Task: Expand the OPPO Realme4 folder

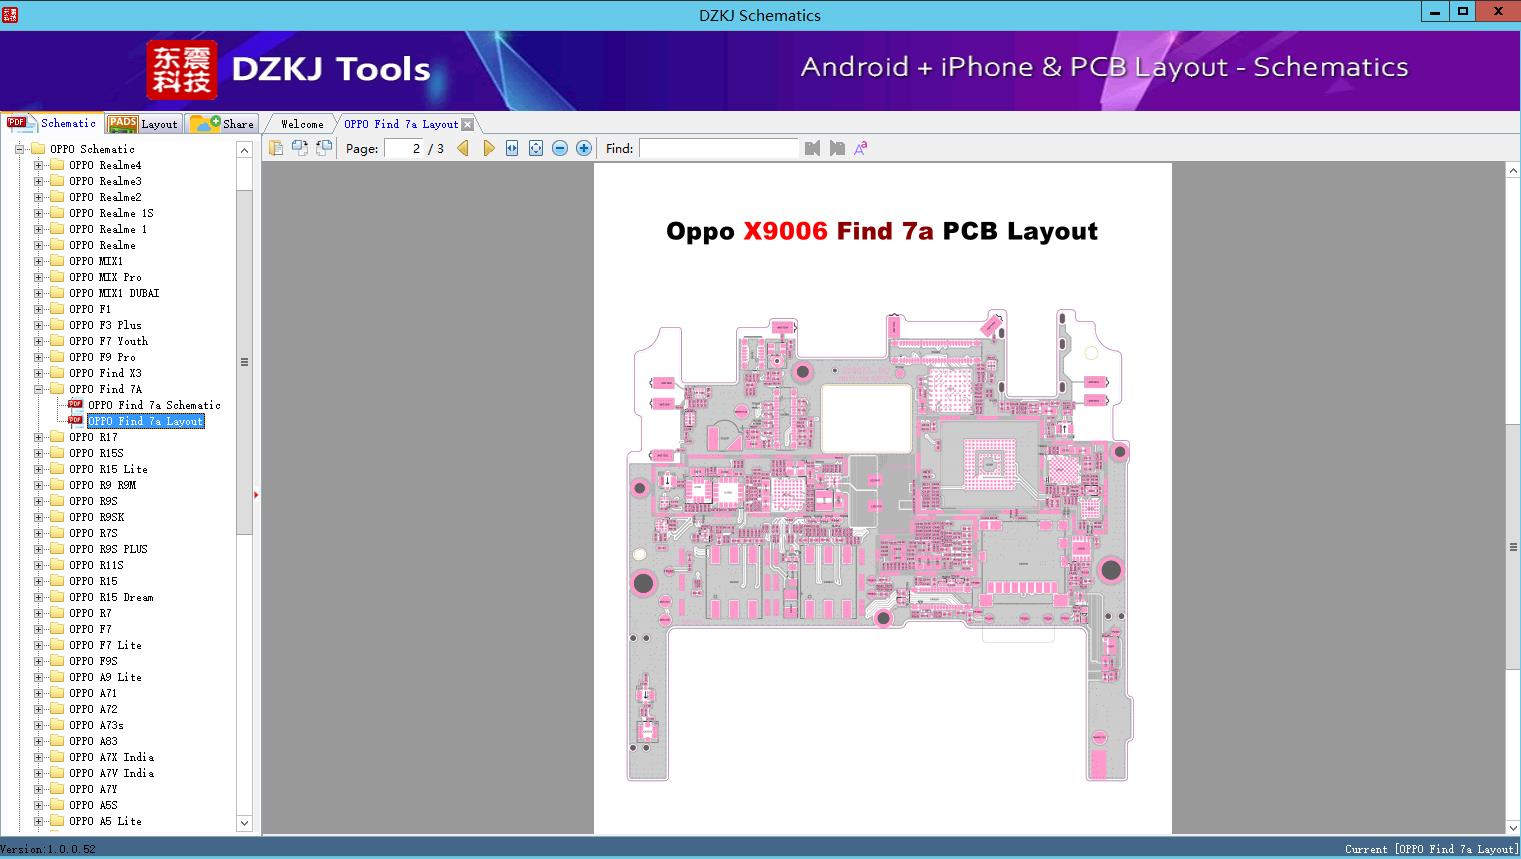Action: point(38,165)
